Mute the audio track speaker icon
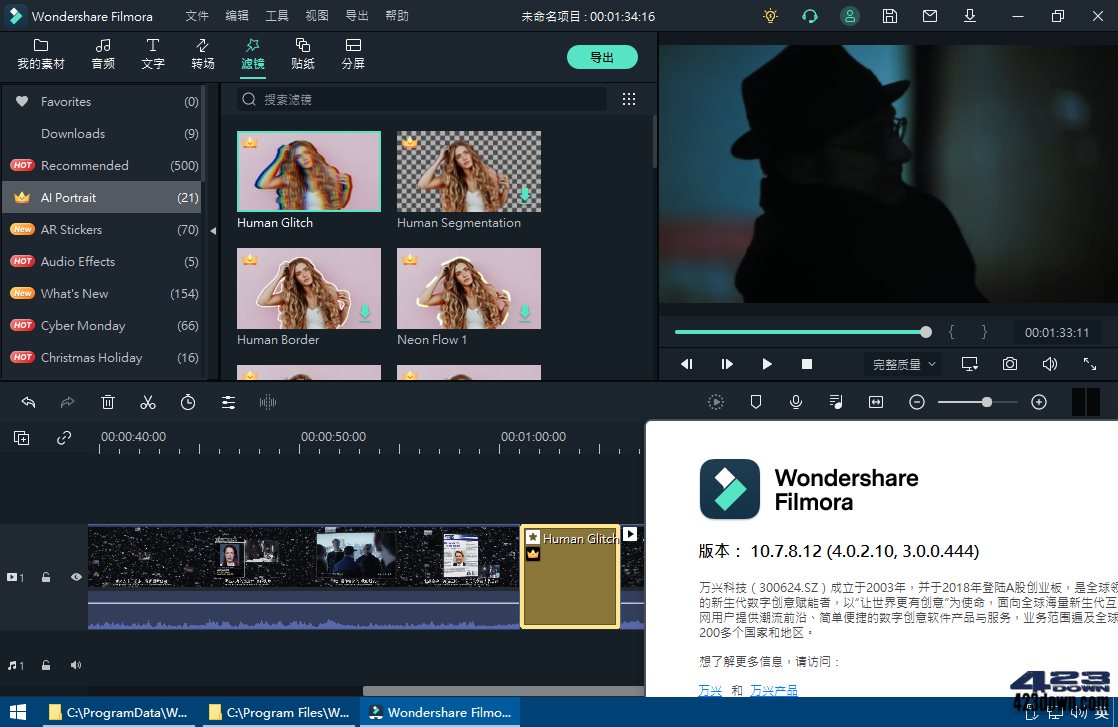 click(76, 664)
